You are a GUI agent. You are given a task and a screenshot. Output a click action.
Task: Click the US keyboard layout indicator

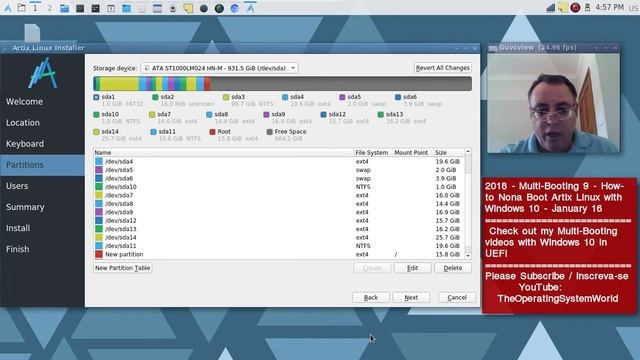(x=634, y=8)
